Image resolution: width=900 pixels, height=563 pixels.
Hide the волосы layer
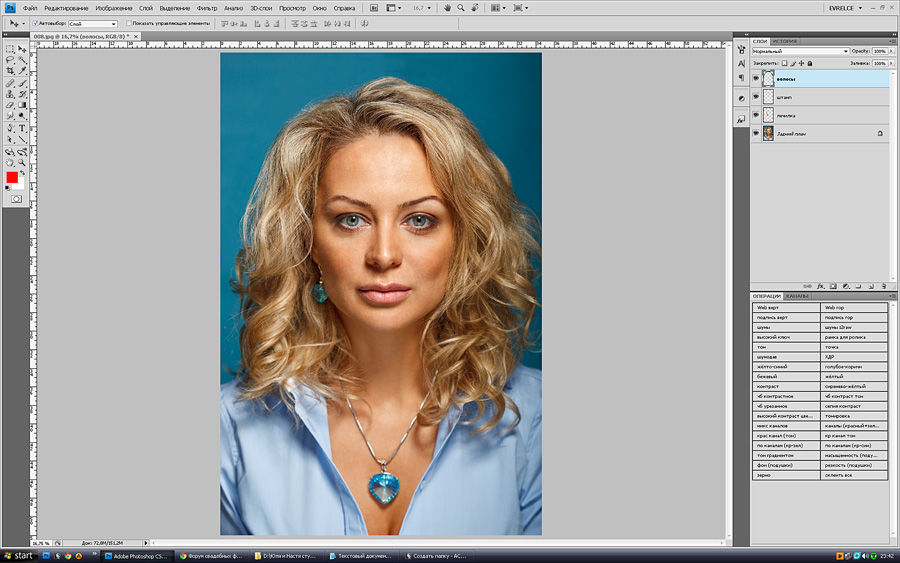tap(755, 78)
